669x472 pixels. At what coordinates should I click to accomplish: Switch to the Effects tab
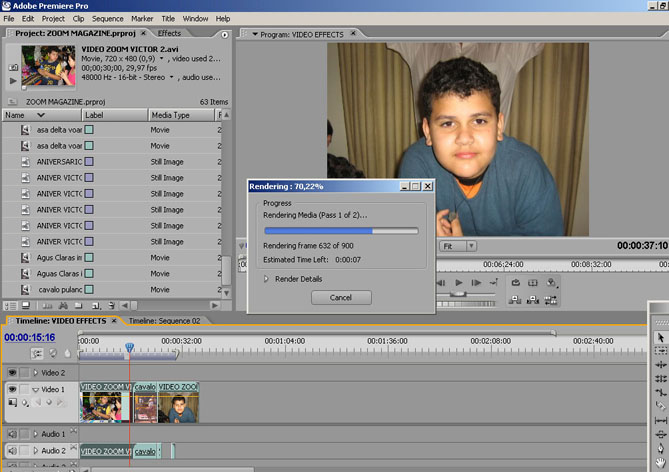click(x=169, y=33)
